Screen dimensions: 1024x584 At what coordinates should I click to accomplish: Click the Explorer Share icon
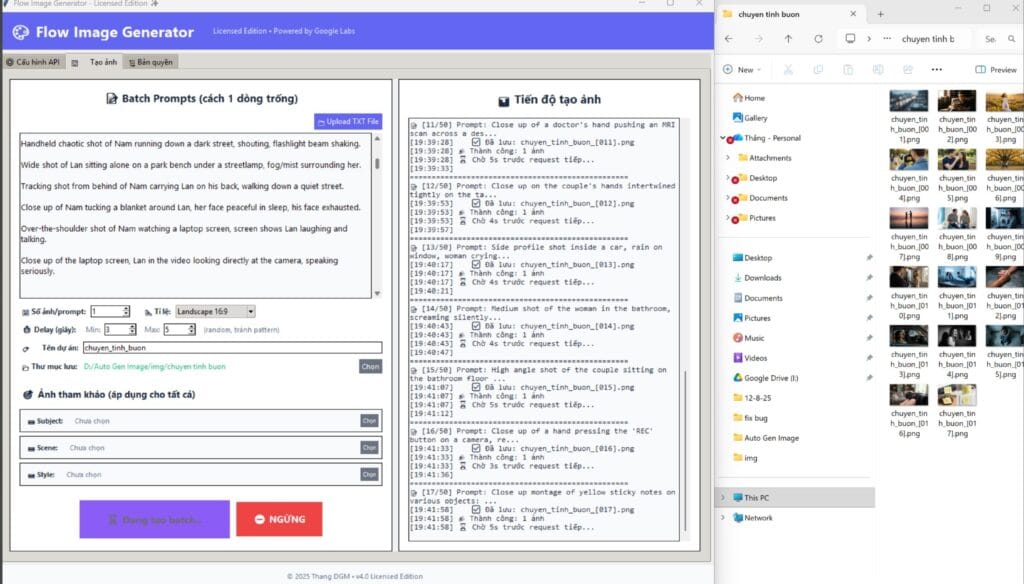(x=908, y=69)
